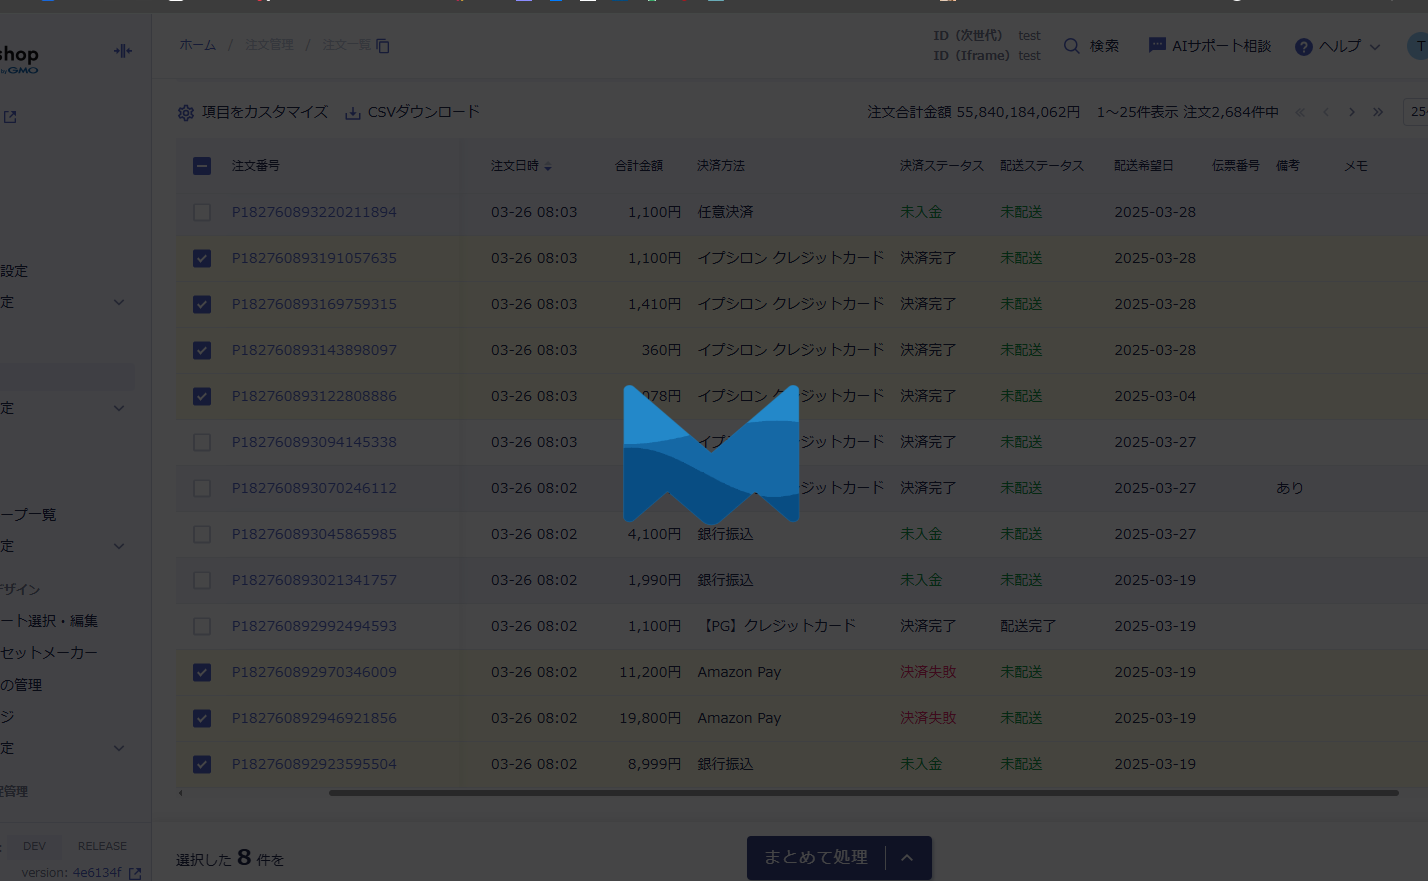Toggle the select-all checkbox in table header
The image size is (1428, 881).
click(x=202, y=166)
